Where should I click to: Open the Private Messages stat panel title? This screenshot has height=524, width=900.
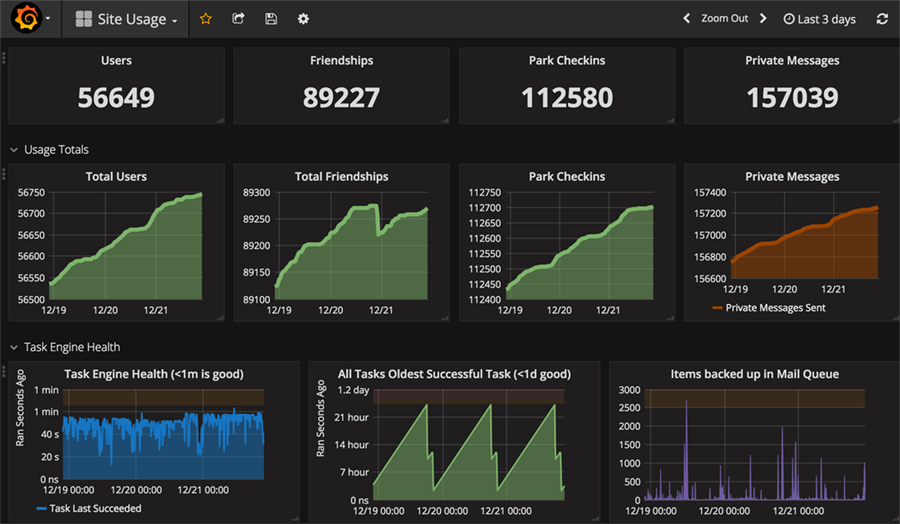tap(792, 60)
